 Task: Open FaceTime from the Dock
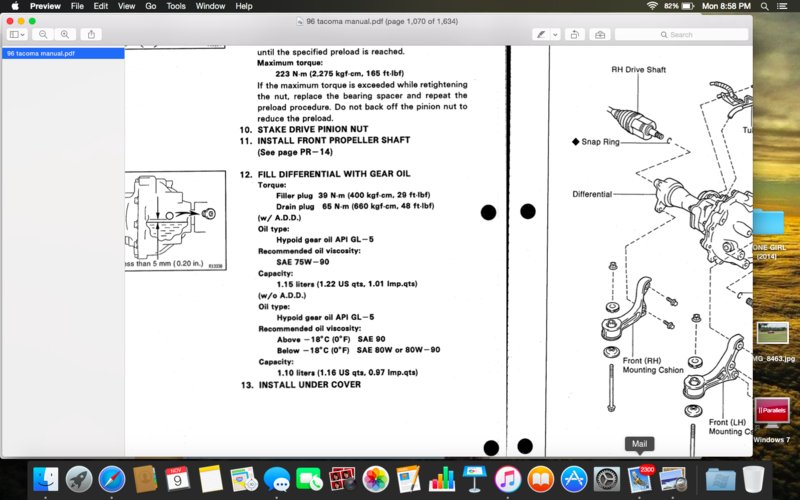click(x=309, y=479)
